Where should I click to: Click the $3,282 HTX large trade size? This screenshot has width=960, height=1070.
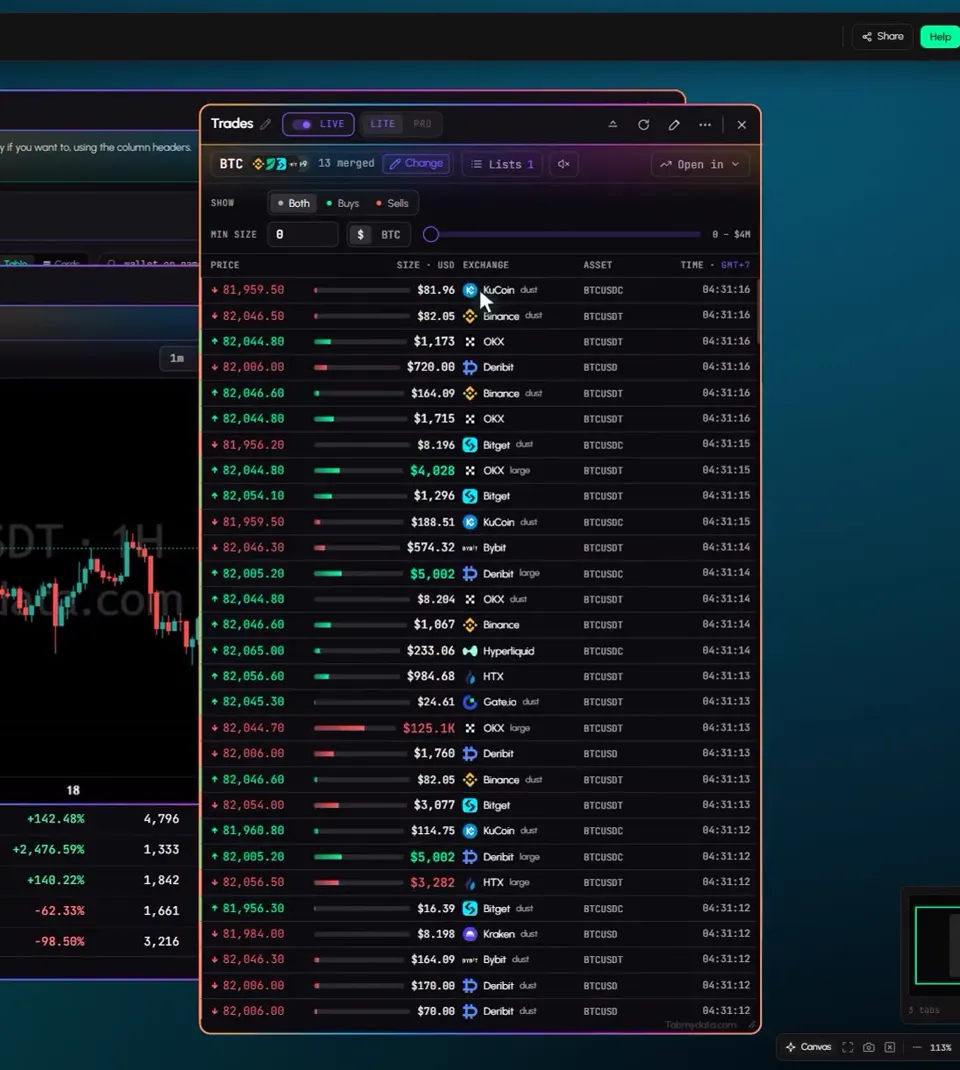[x=432, y=882]
